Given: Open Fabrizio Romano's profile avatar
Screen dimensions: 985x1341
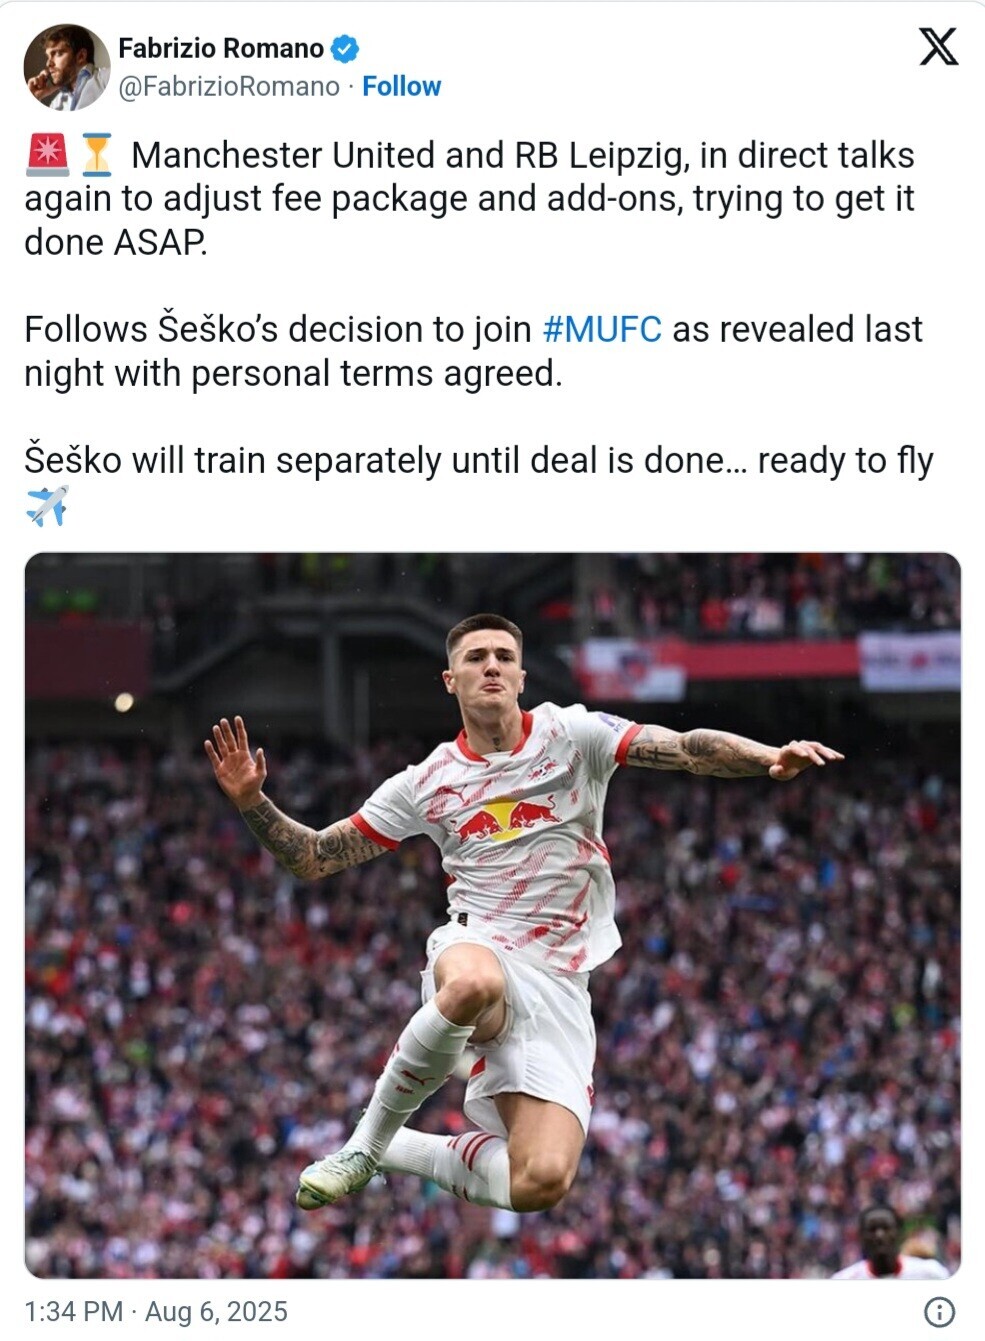Looking at the screenshot, I should click(66, 66).
